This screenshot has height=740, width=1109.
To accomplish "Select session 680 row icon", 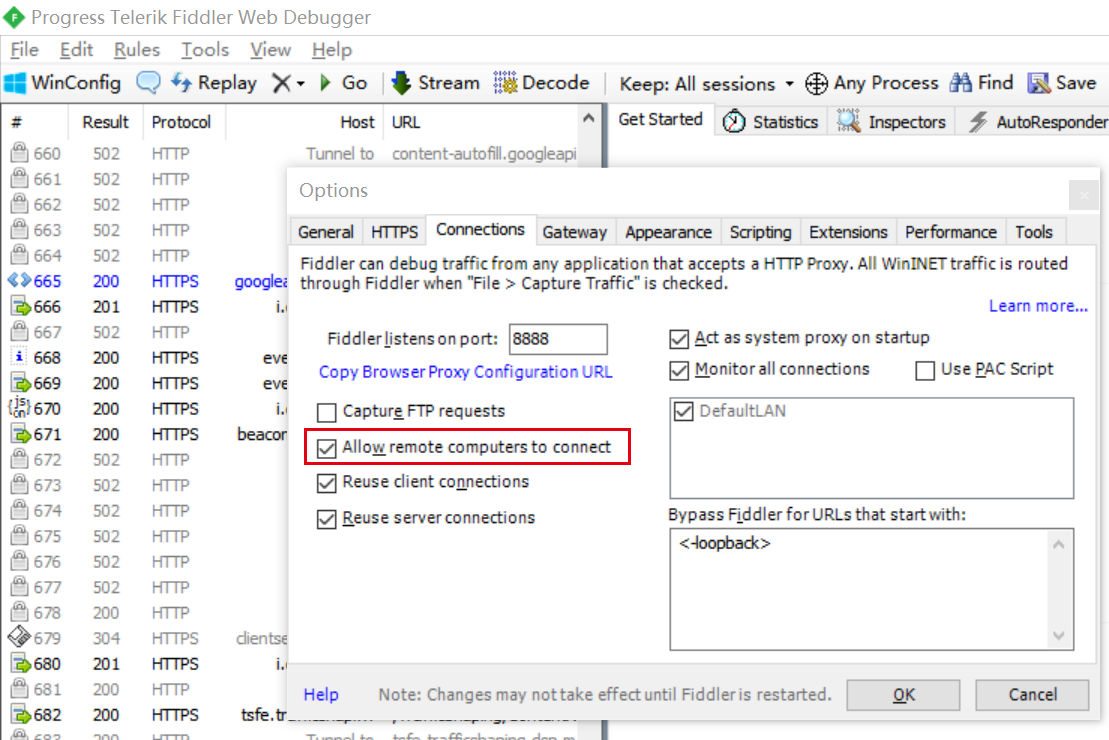I will pos(21,664).
